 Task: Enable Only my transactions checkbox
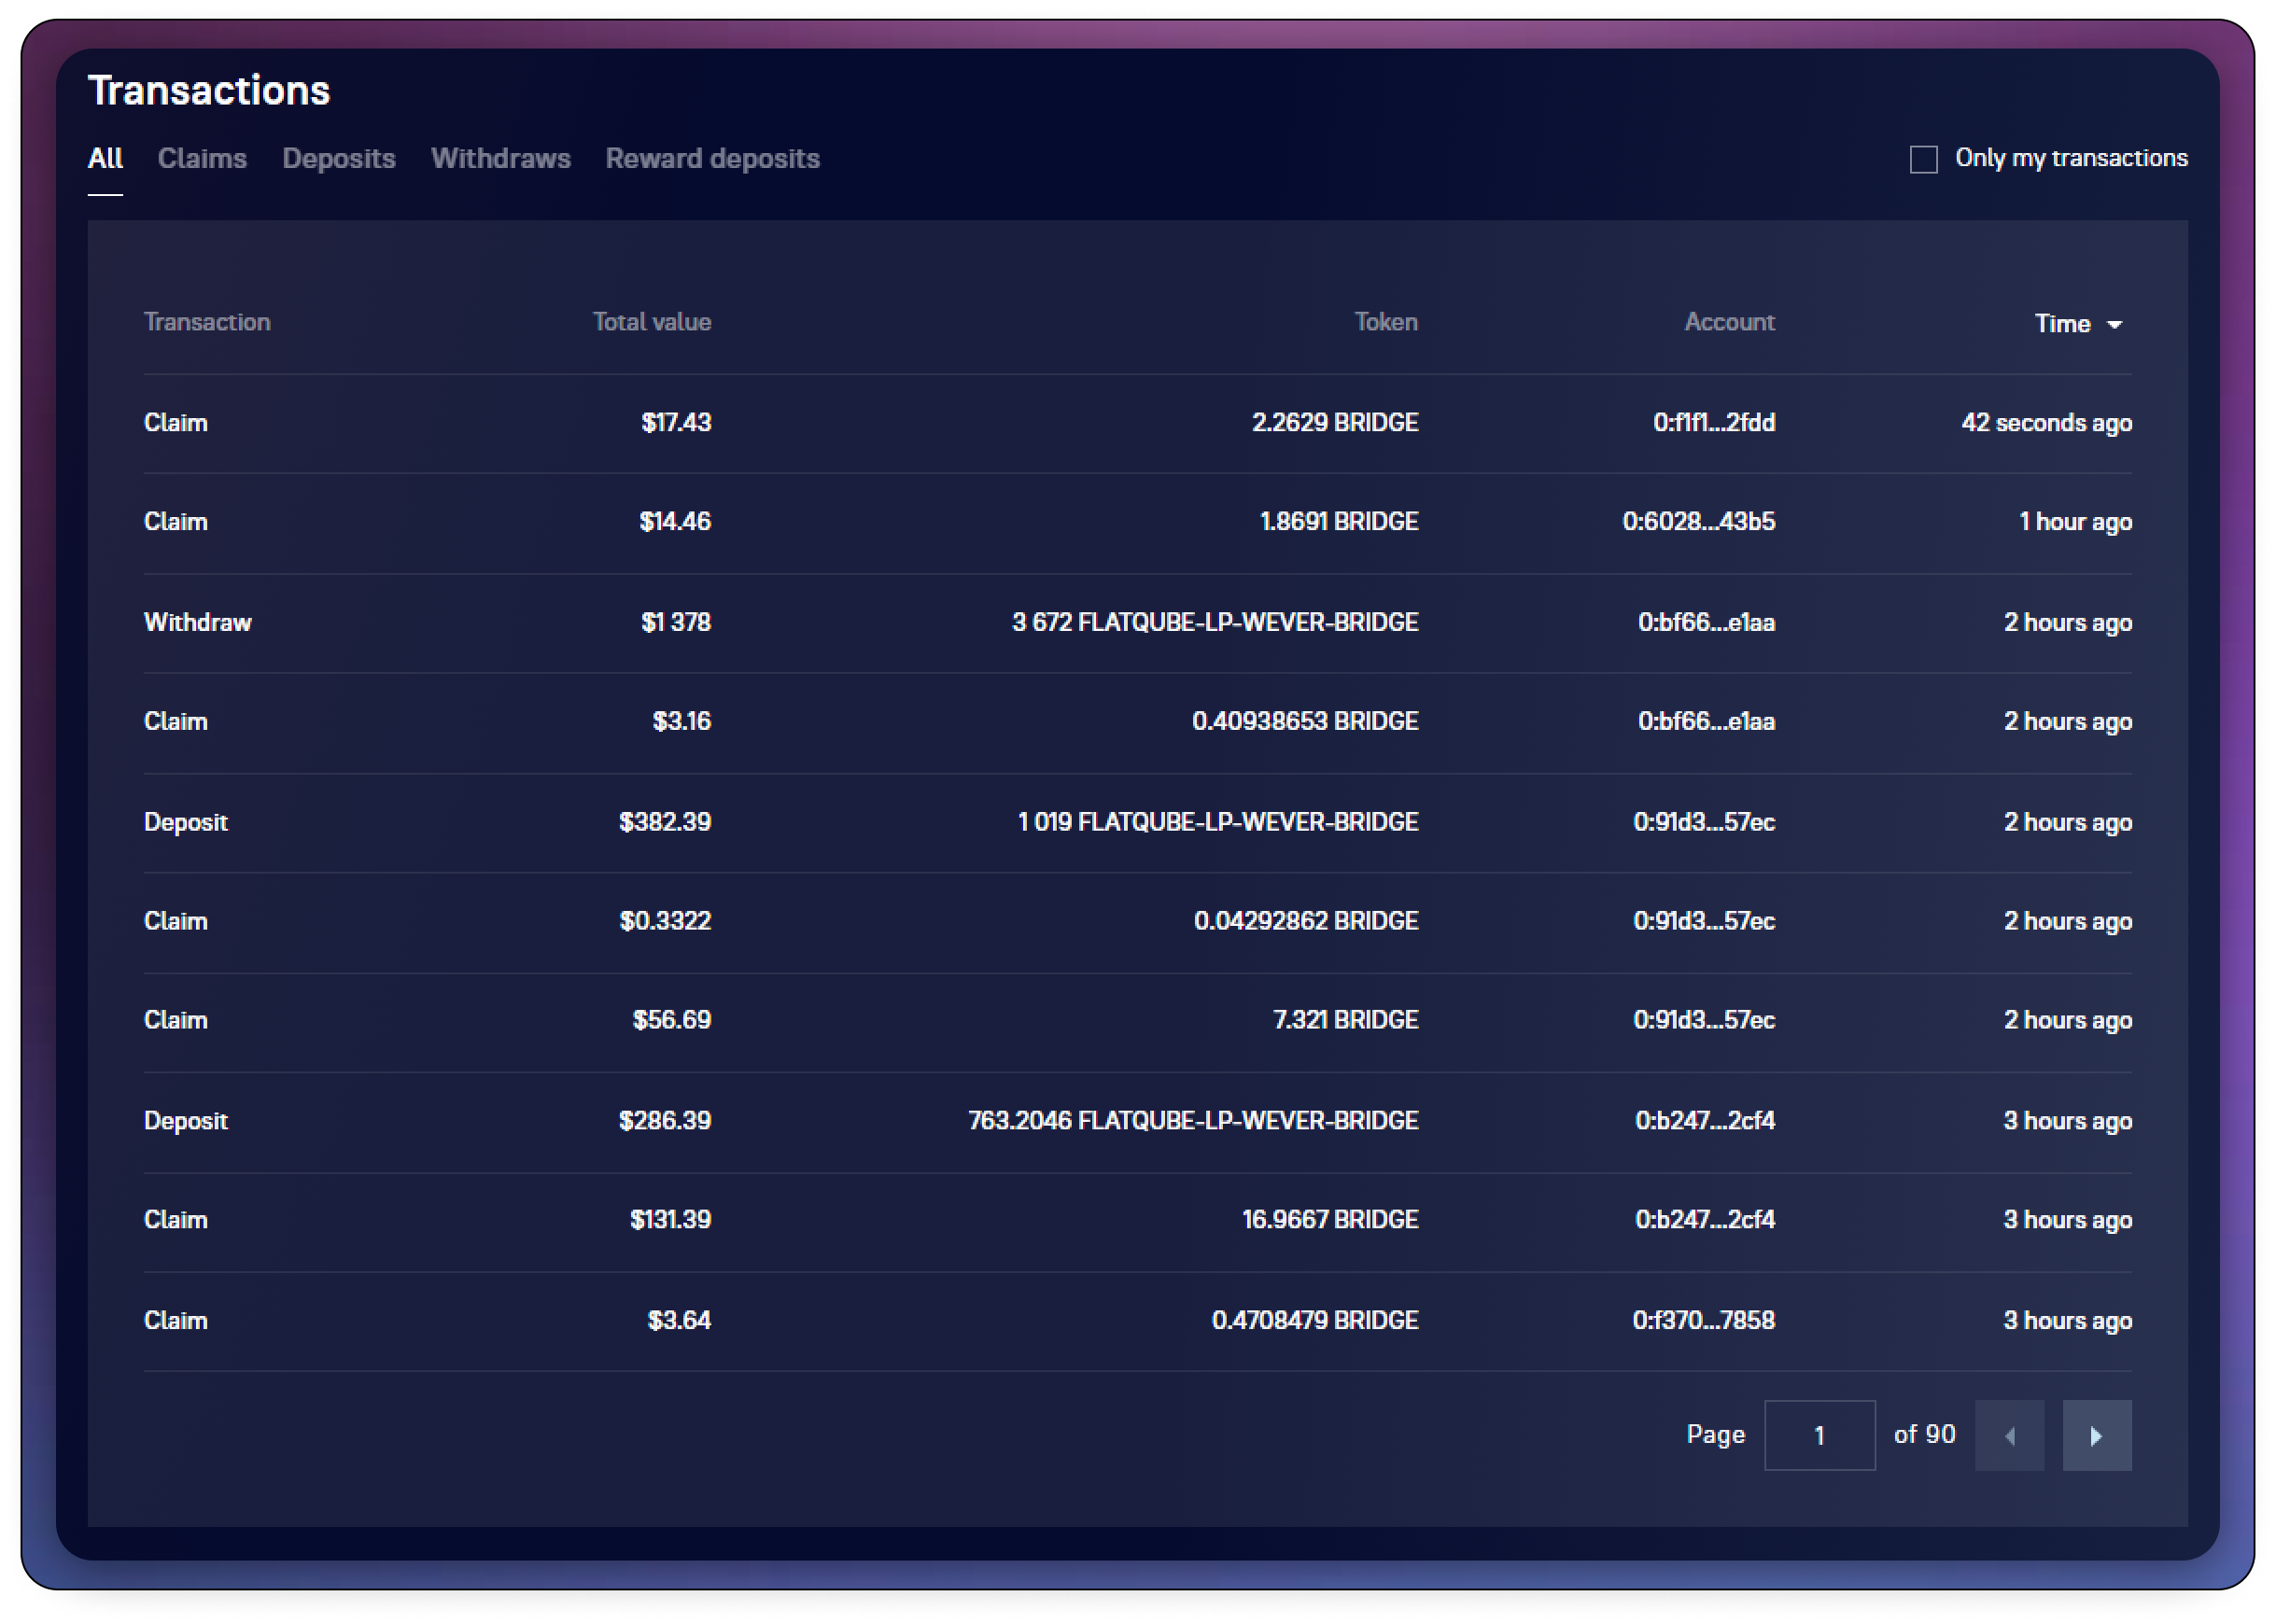pos(1923,159)
